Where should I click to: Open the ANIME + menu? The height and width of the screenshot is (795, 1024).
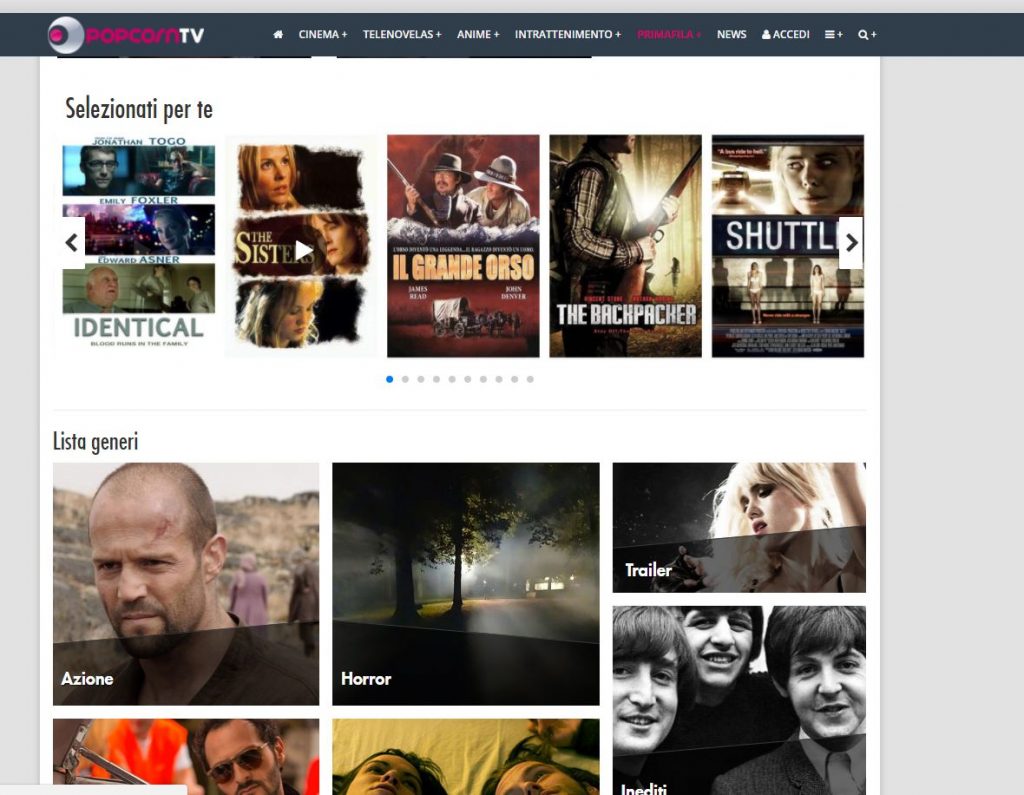click(478, 35)
